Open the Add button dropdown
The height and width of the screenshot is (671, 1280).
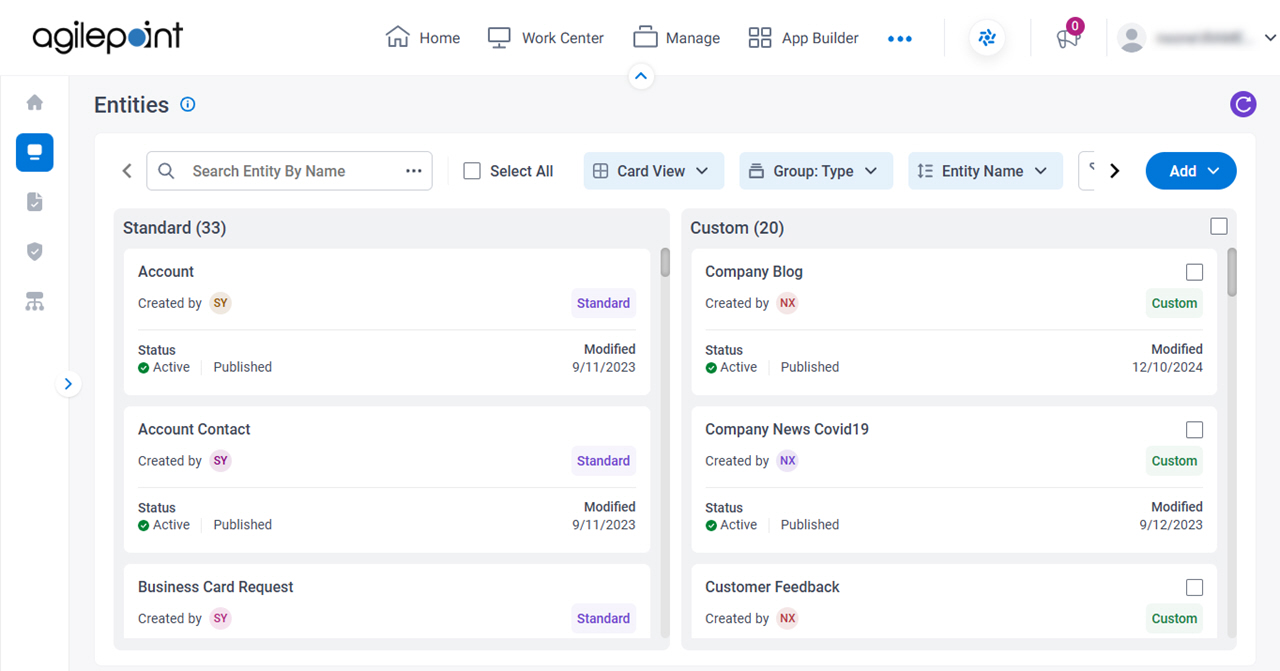(x=1191, y=171)
